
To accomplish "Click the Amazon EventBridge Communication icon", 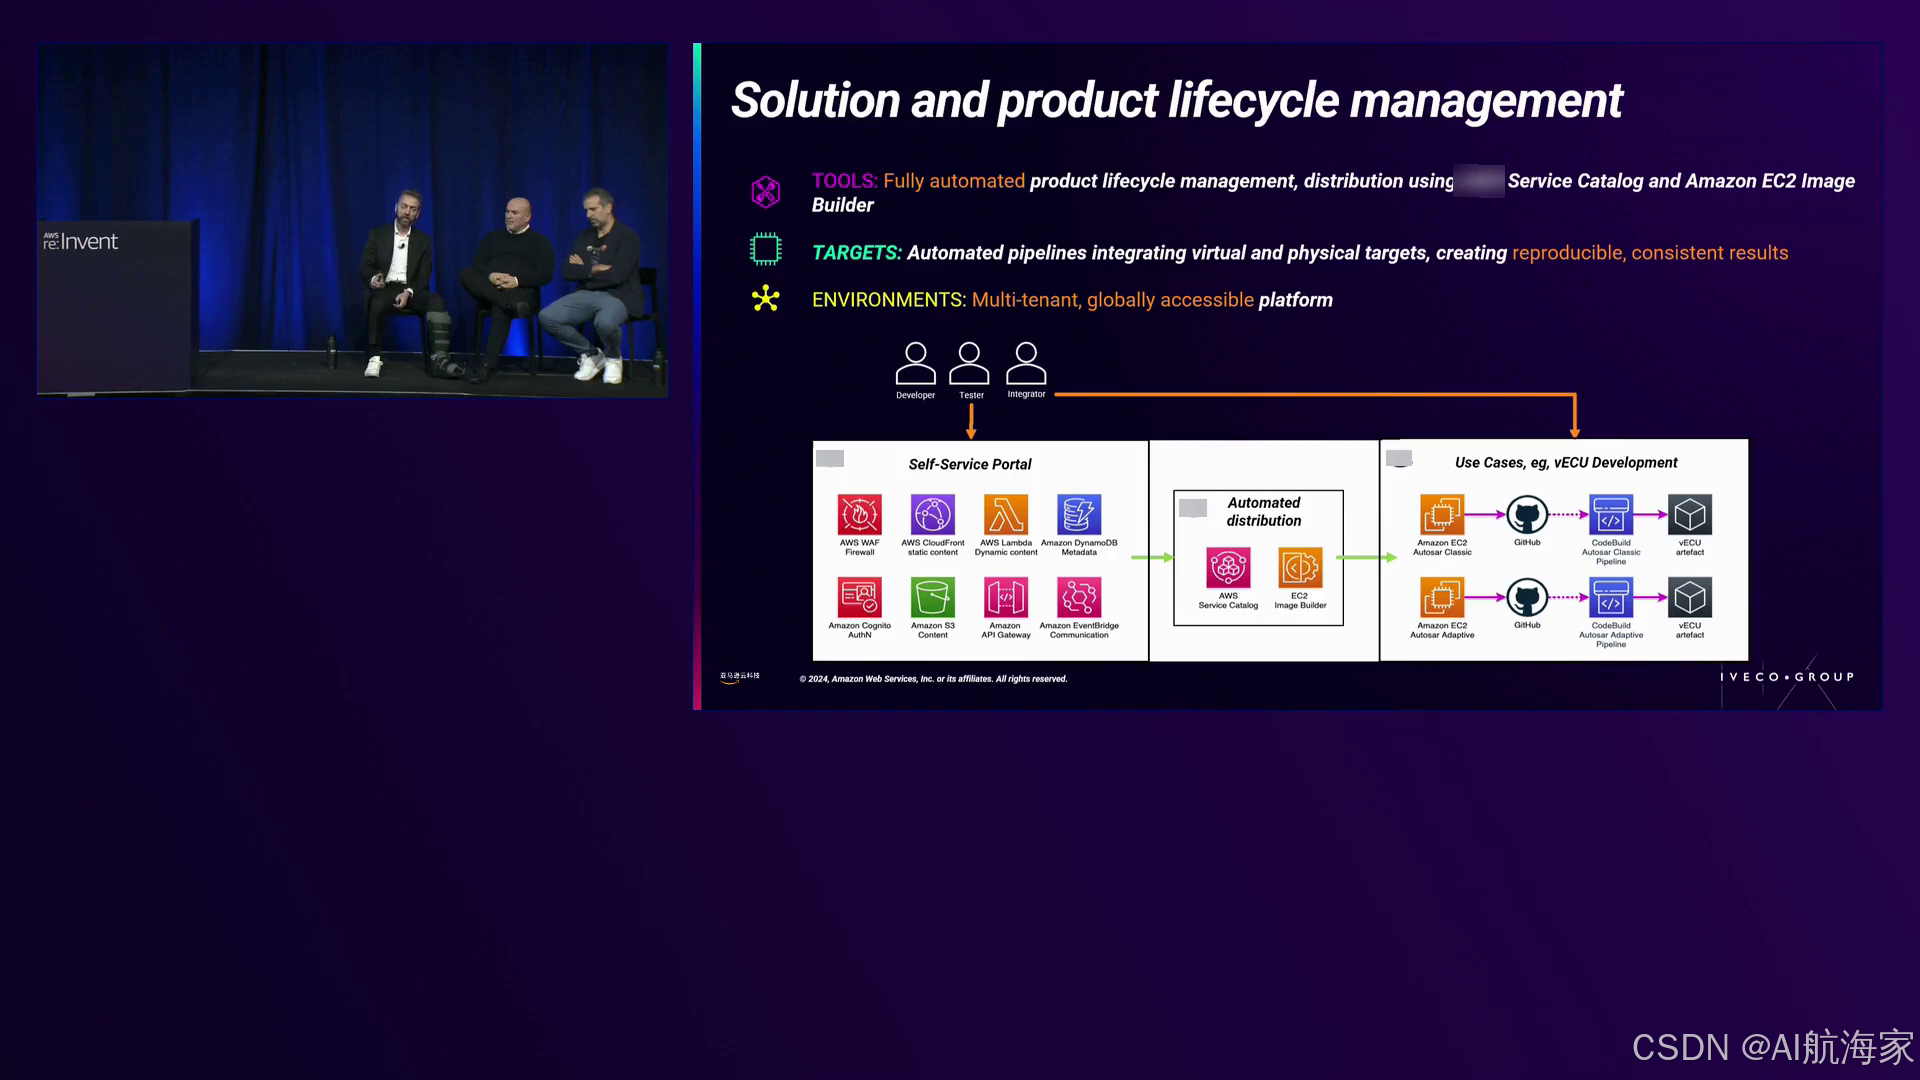I will [x=1078, y=598].
